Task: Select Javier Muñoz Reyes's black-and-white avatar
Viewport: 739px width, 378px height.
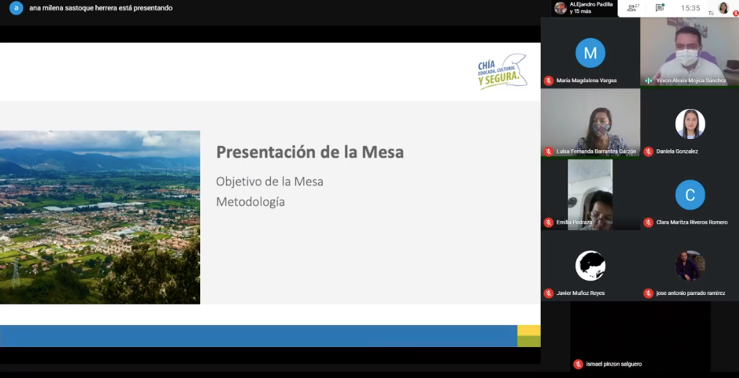Action: click(x=591, y=266)
